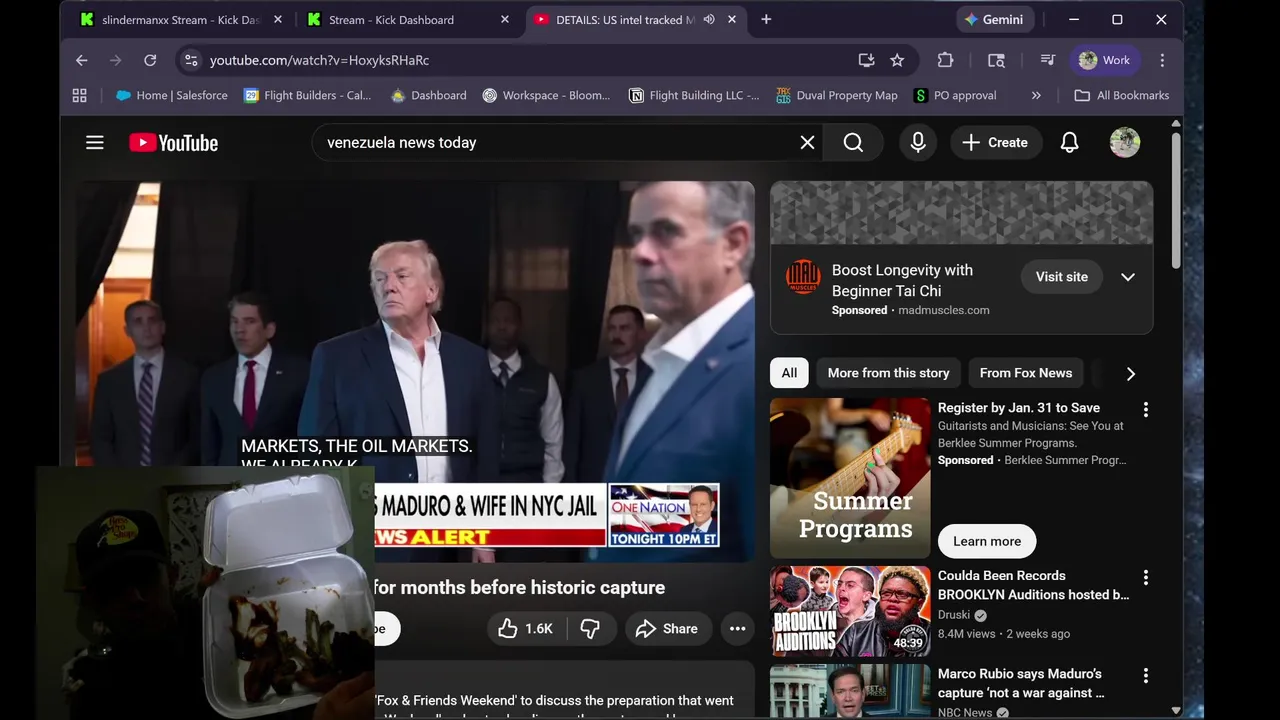Select the From Fox News chip
Screen dimensions: 1280x720
tap(1025, 373)
